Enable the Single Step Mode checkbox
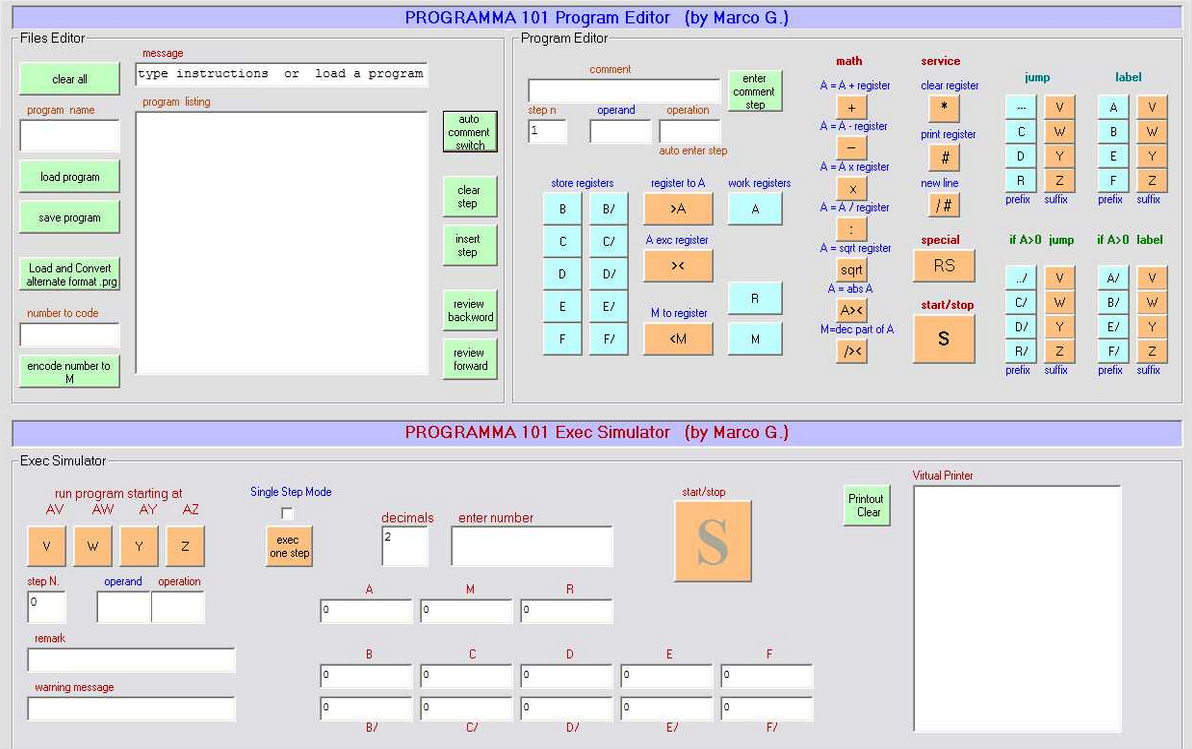The width and height of the screenshot is (1192, 749). [288, 513]
